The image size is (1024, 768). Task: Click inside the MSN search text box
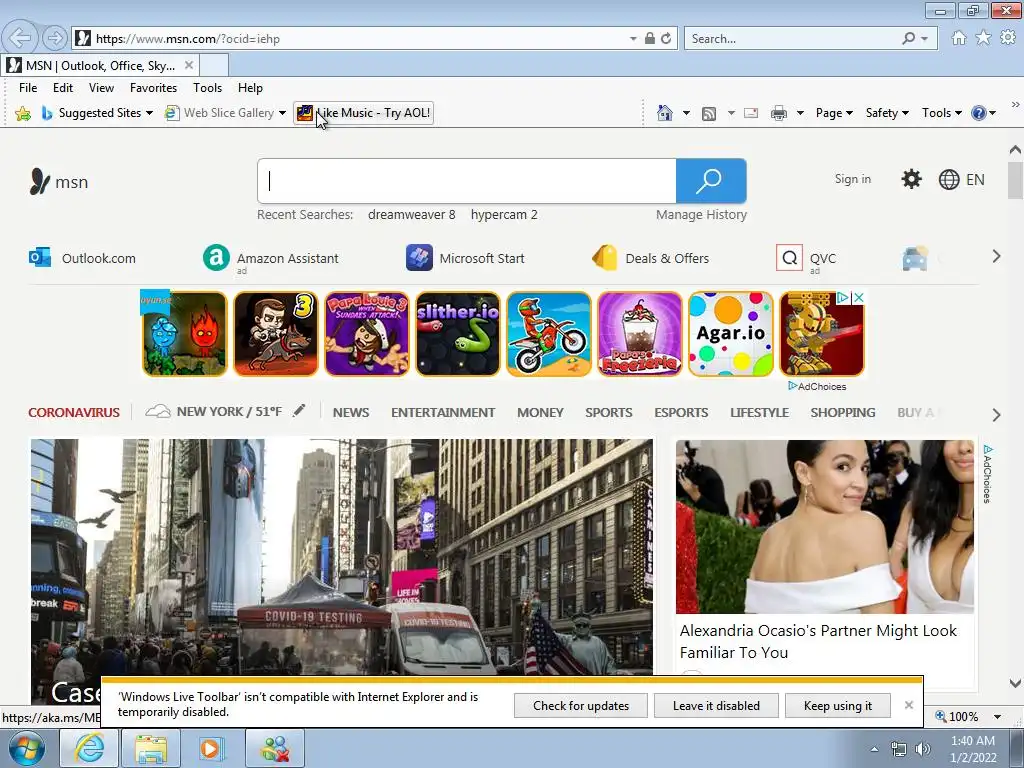coord(467,181)
